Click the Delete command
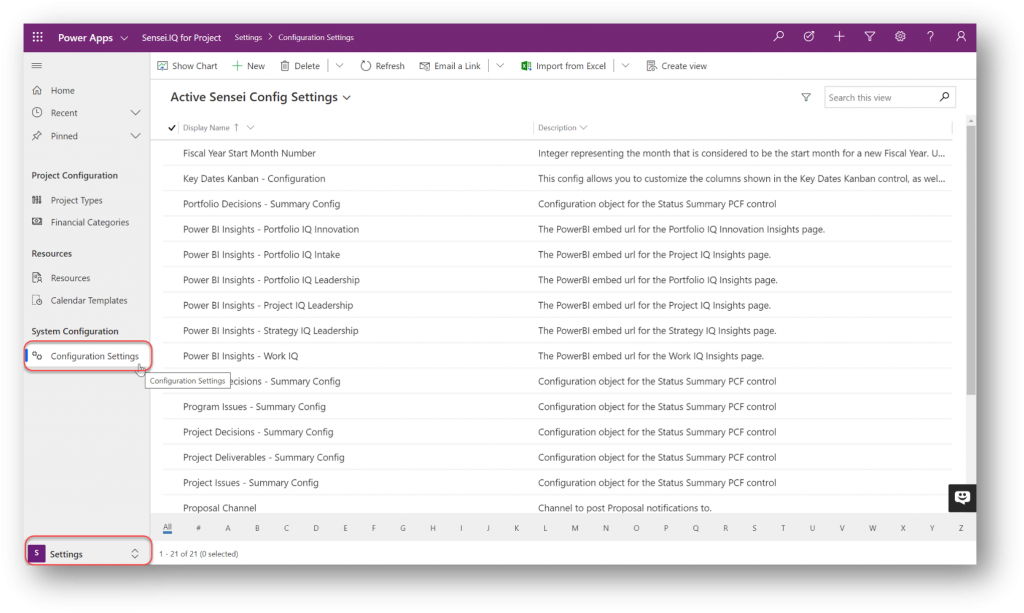 point(300,66)
